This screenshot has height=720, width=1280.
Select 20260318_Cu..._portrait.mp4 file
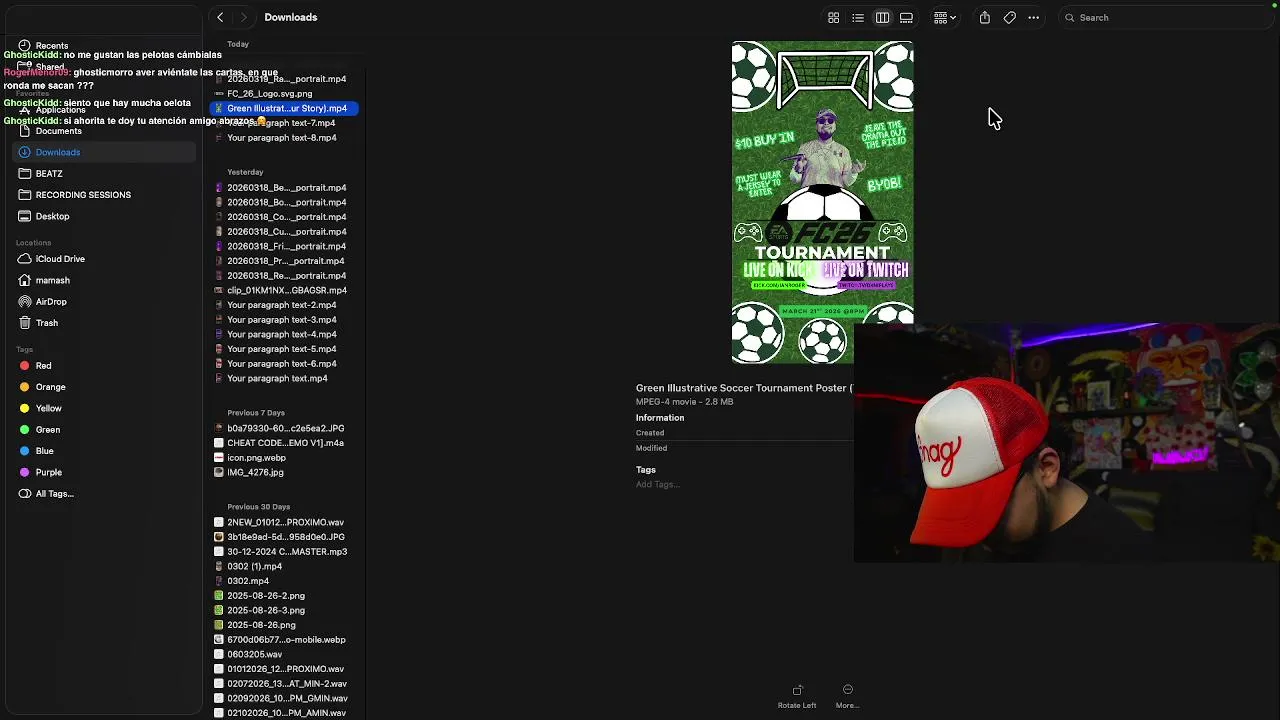284,232
